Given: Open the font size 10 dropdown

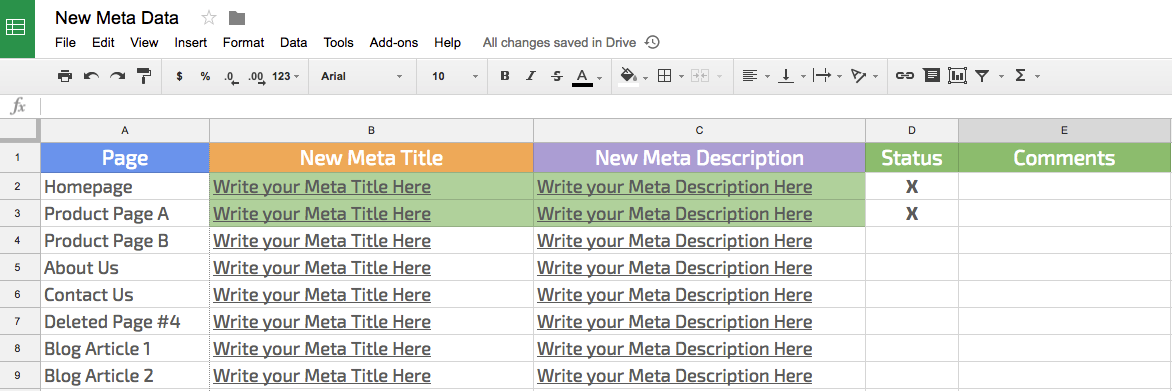Looking at the screenshot, I should tap(455, 76).
